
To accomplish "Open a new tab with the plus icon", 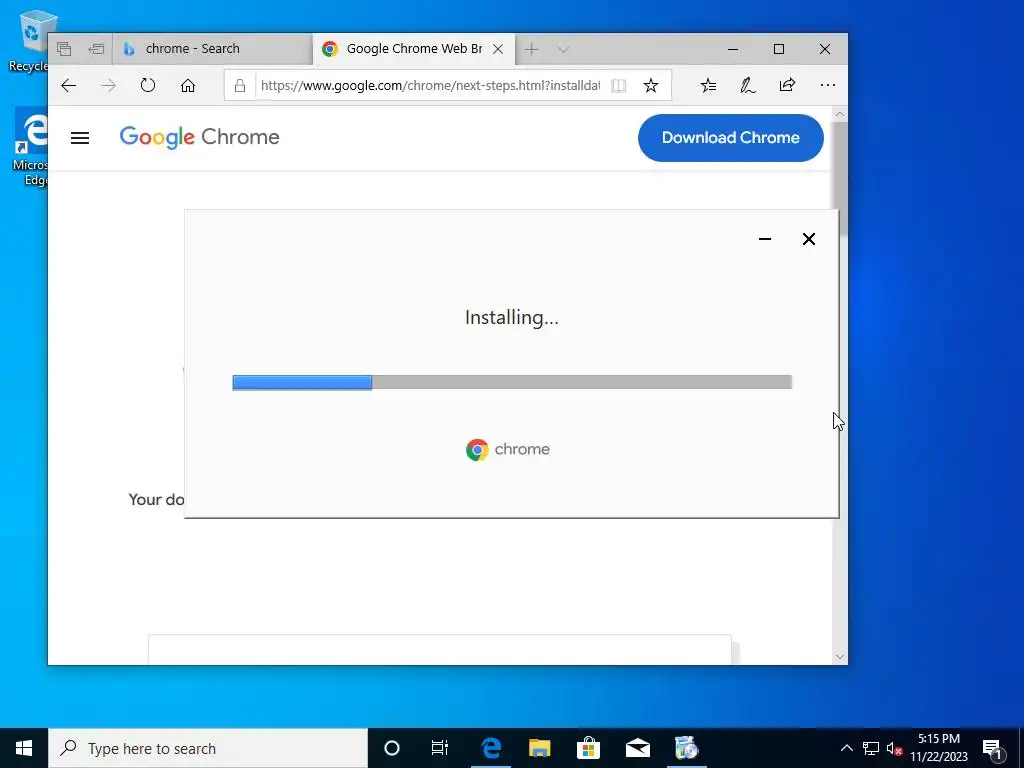I will click(x=532, y=49).
